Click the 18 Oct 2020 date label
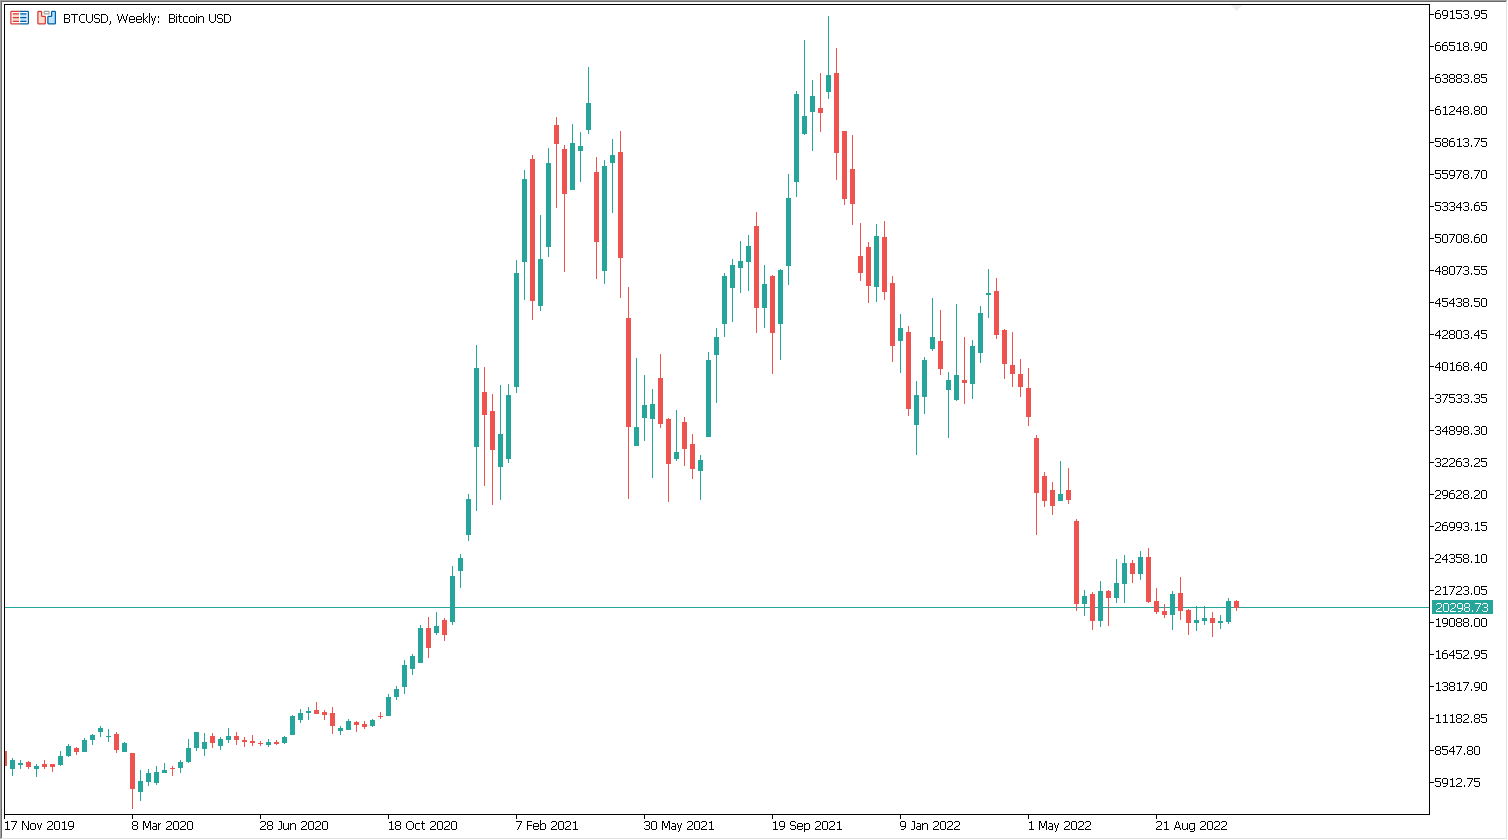 [423, 826]
